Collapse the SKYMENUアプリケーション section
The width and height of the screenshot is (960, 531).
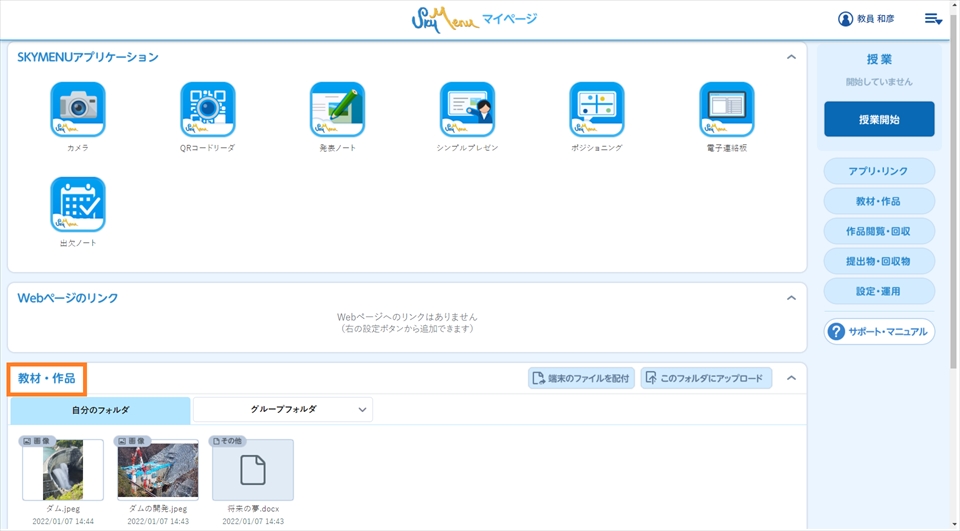[x=791, y=58]
